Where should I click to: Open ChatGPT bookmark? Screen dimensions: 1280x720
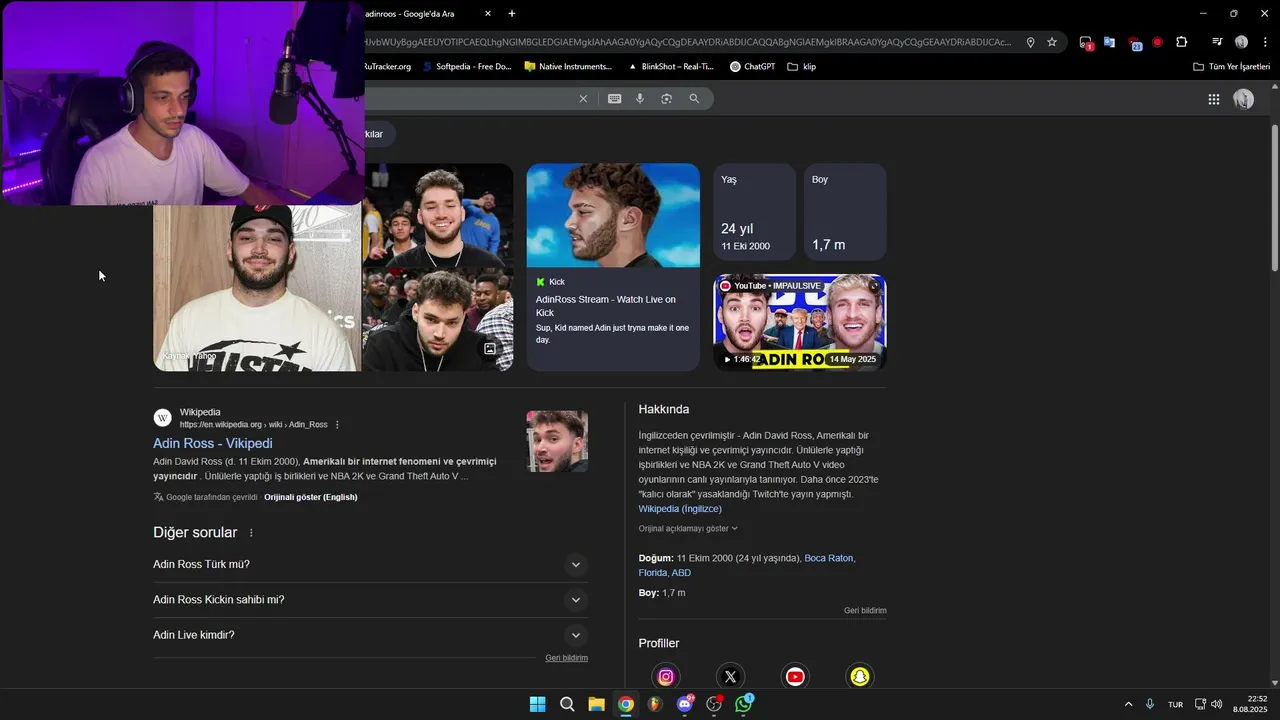pos(752,67)
